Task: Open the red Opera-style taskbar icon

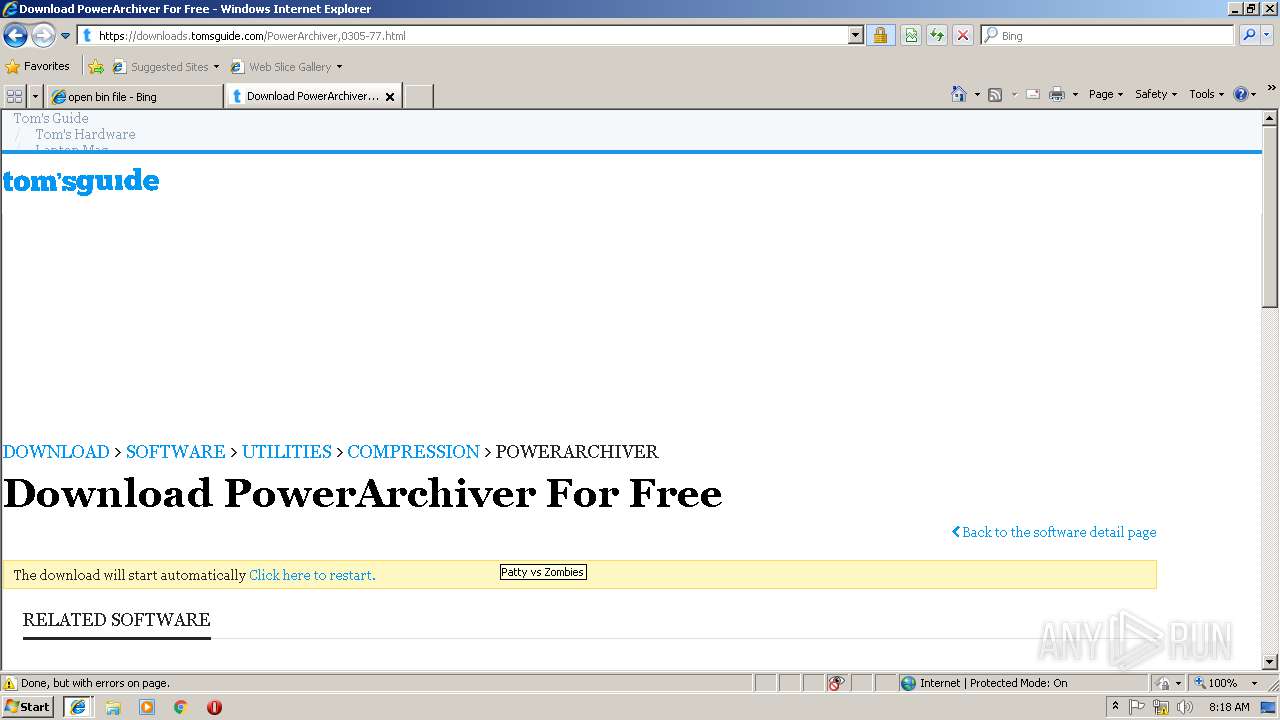Action: pos(214,707)
